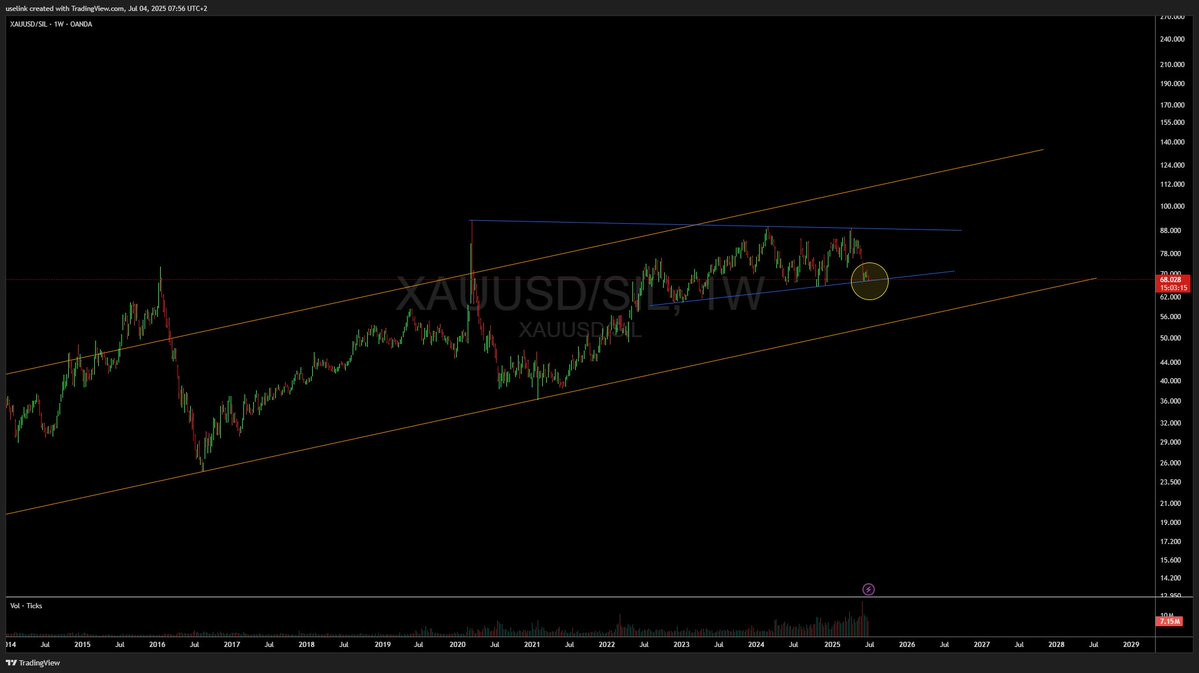This screenshot has width=1199, height=673.
Task: Click the 112.000 price axis label
Action: (1172, 184)
